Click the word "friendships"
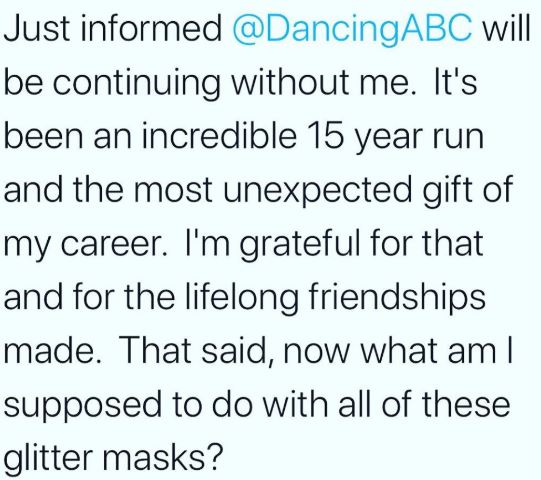This screenshot has width=541, height=480. pos(397,297)
